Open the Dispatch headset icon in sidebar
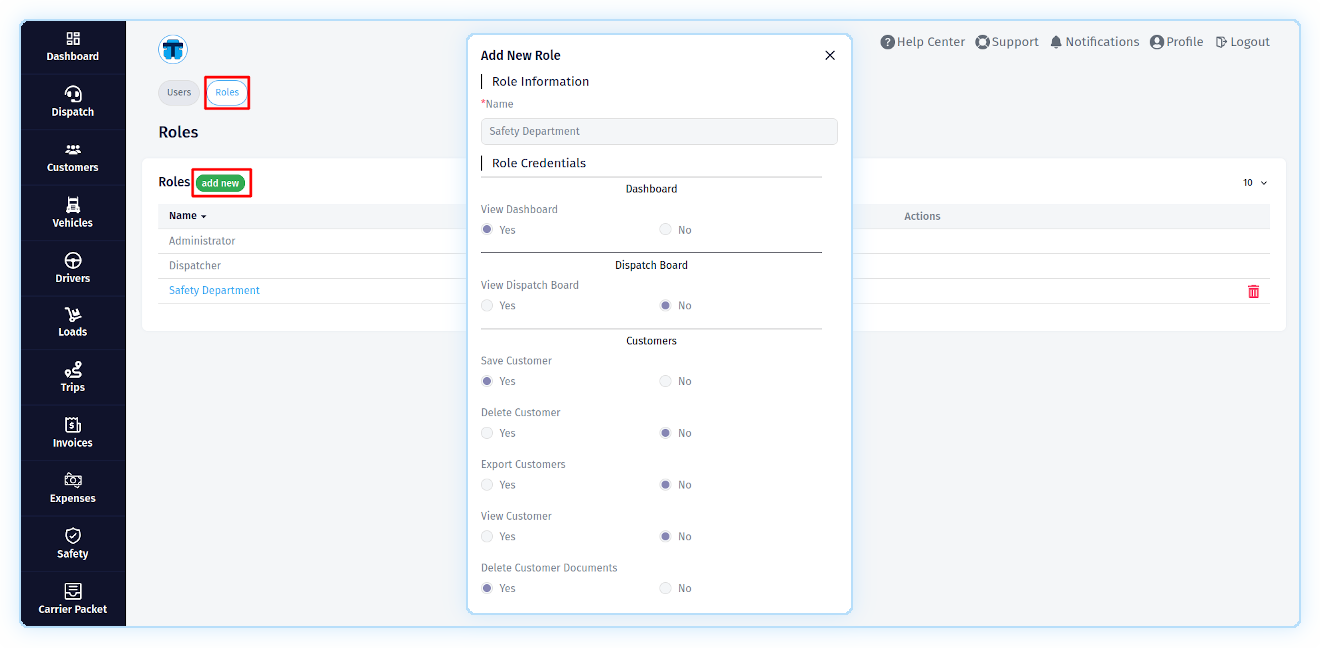 pos(73,94)
